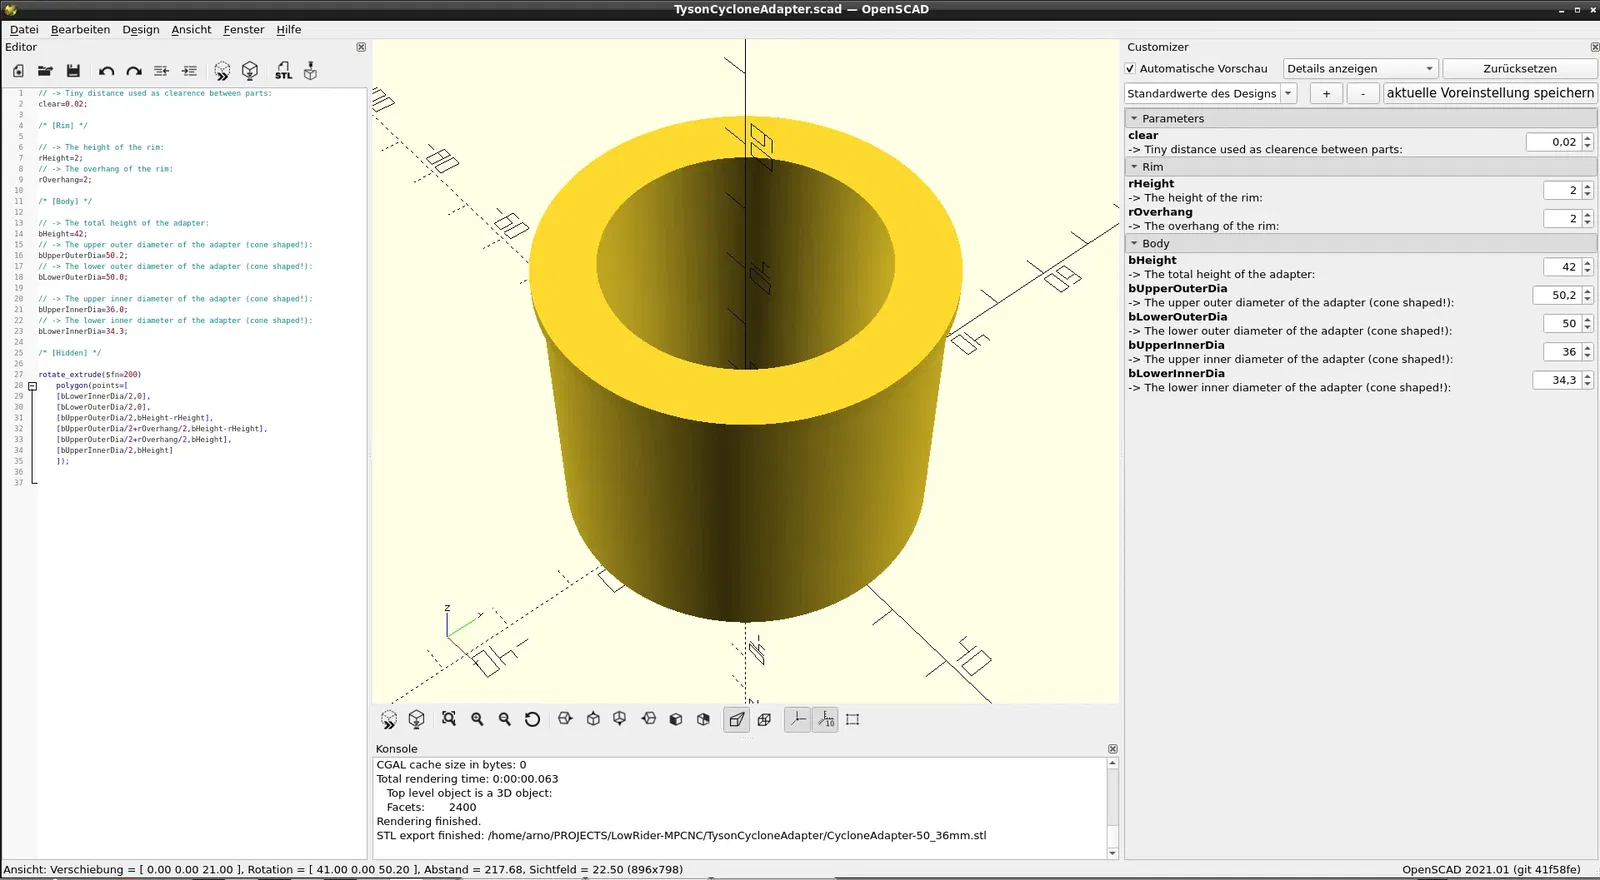1600x880 pixels.
Task: Collapse the Rim parameter group
Action: [1134, 167]
